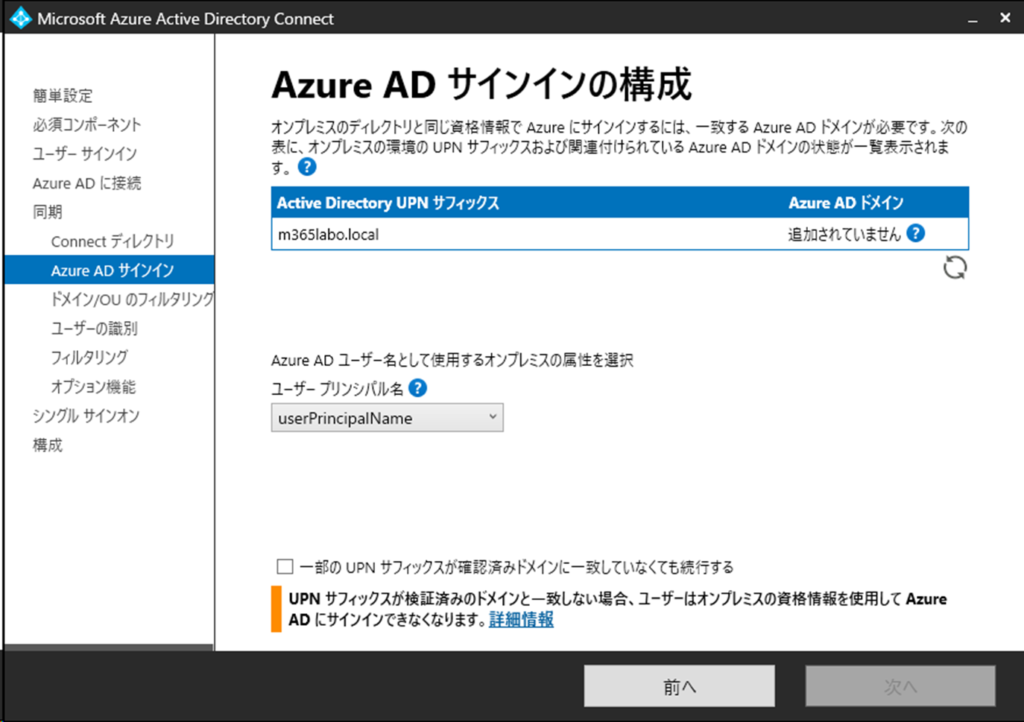The height and width of the screenshot is (722, 1024).
Task: Open the userPrincipalName dropdown
Action: pos(387,418)
